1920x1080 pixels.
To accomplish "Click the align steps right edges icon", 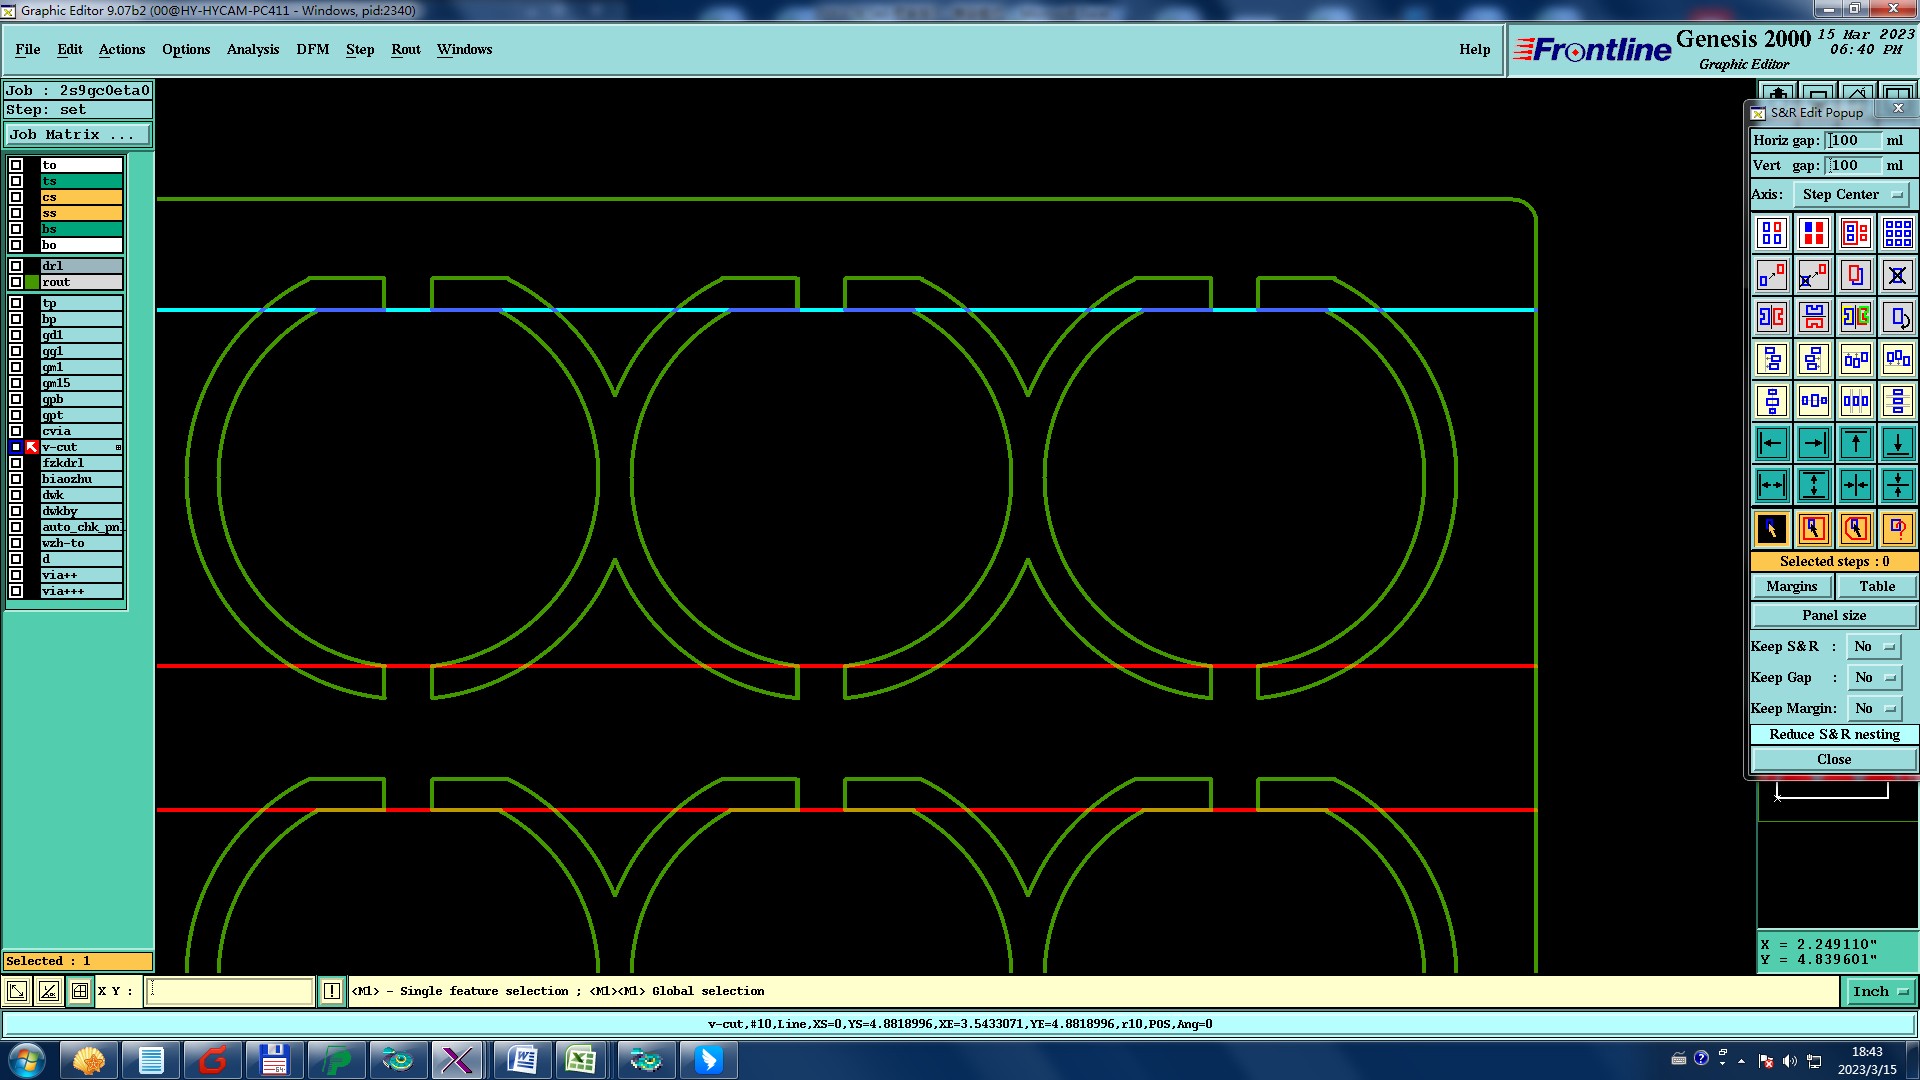I will [x=1814, y=359].
